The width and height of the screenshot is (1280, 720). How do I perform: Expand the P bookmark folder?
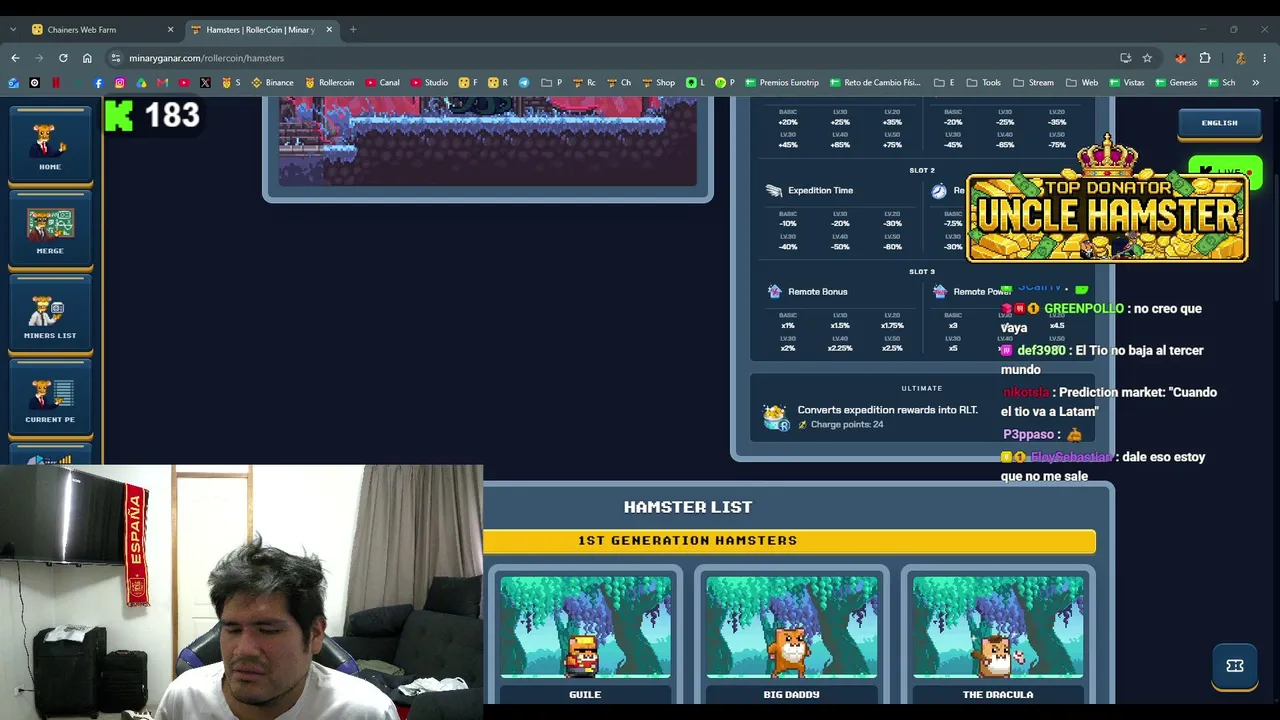pyautogui.click(x=552, y=82)
